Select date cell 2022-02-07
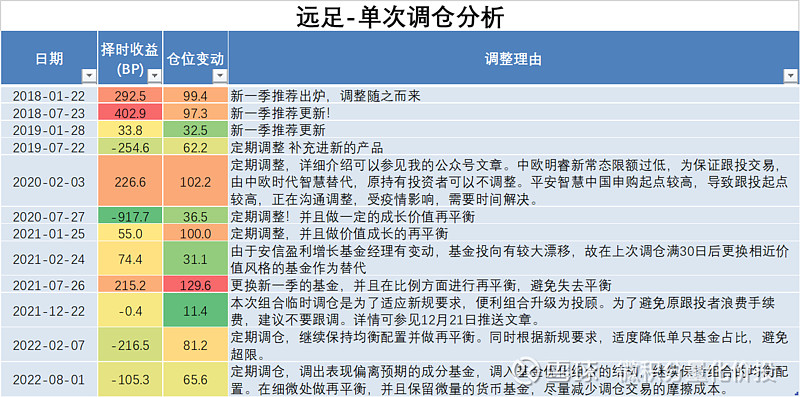This screenshot has width=800, height=397. tap(49, 345)
